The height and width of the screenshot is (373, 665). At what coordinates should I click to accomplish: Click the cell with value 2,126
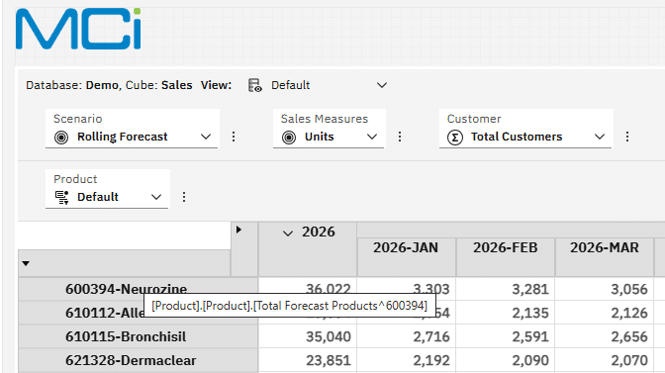(604, 313)
